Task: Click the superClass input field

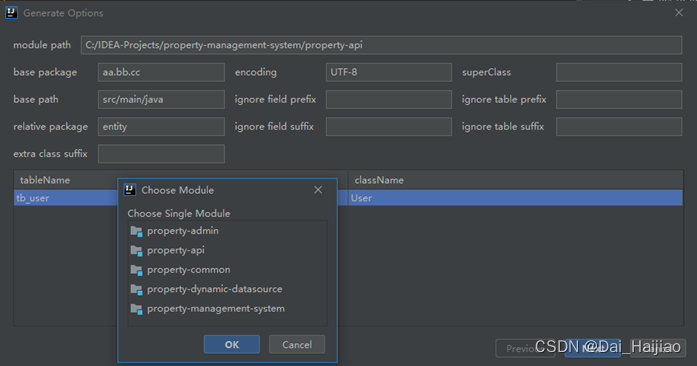Action: [619, 72]
